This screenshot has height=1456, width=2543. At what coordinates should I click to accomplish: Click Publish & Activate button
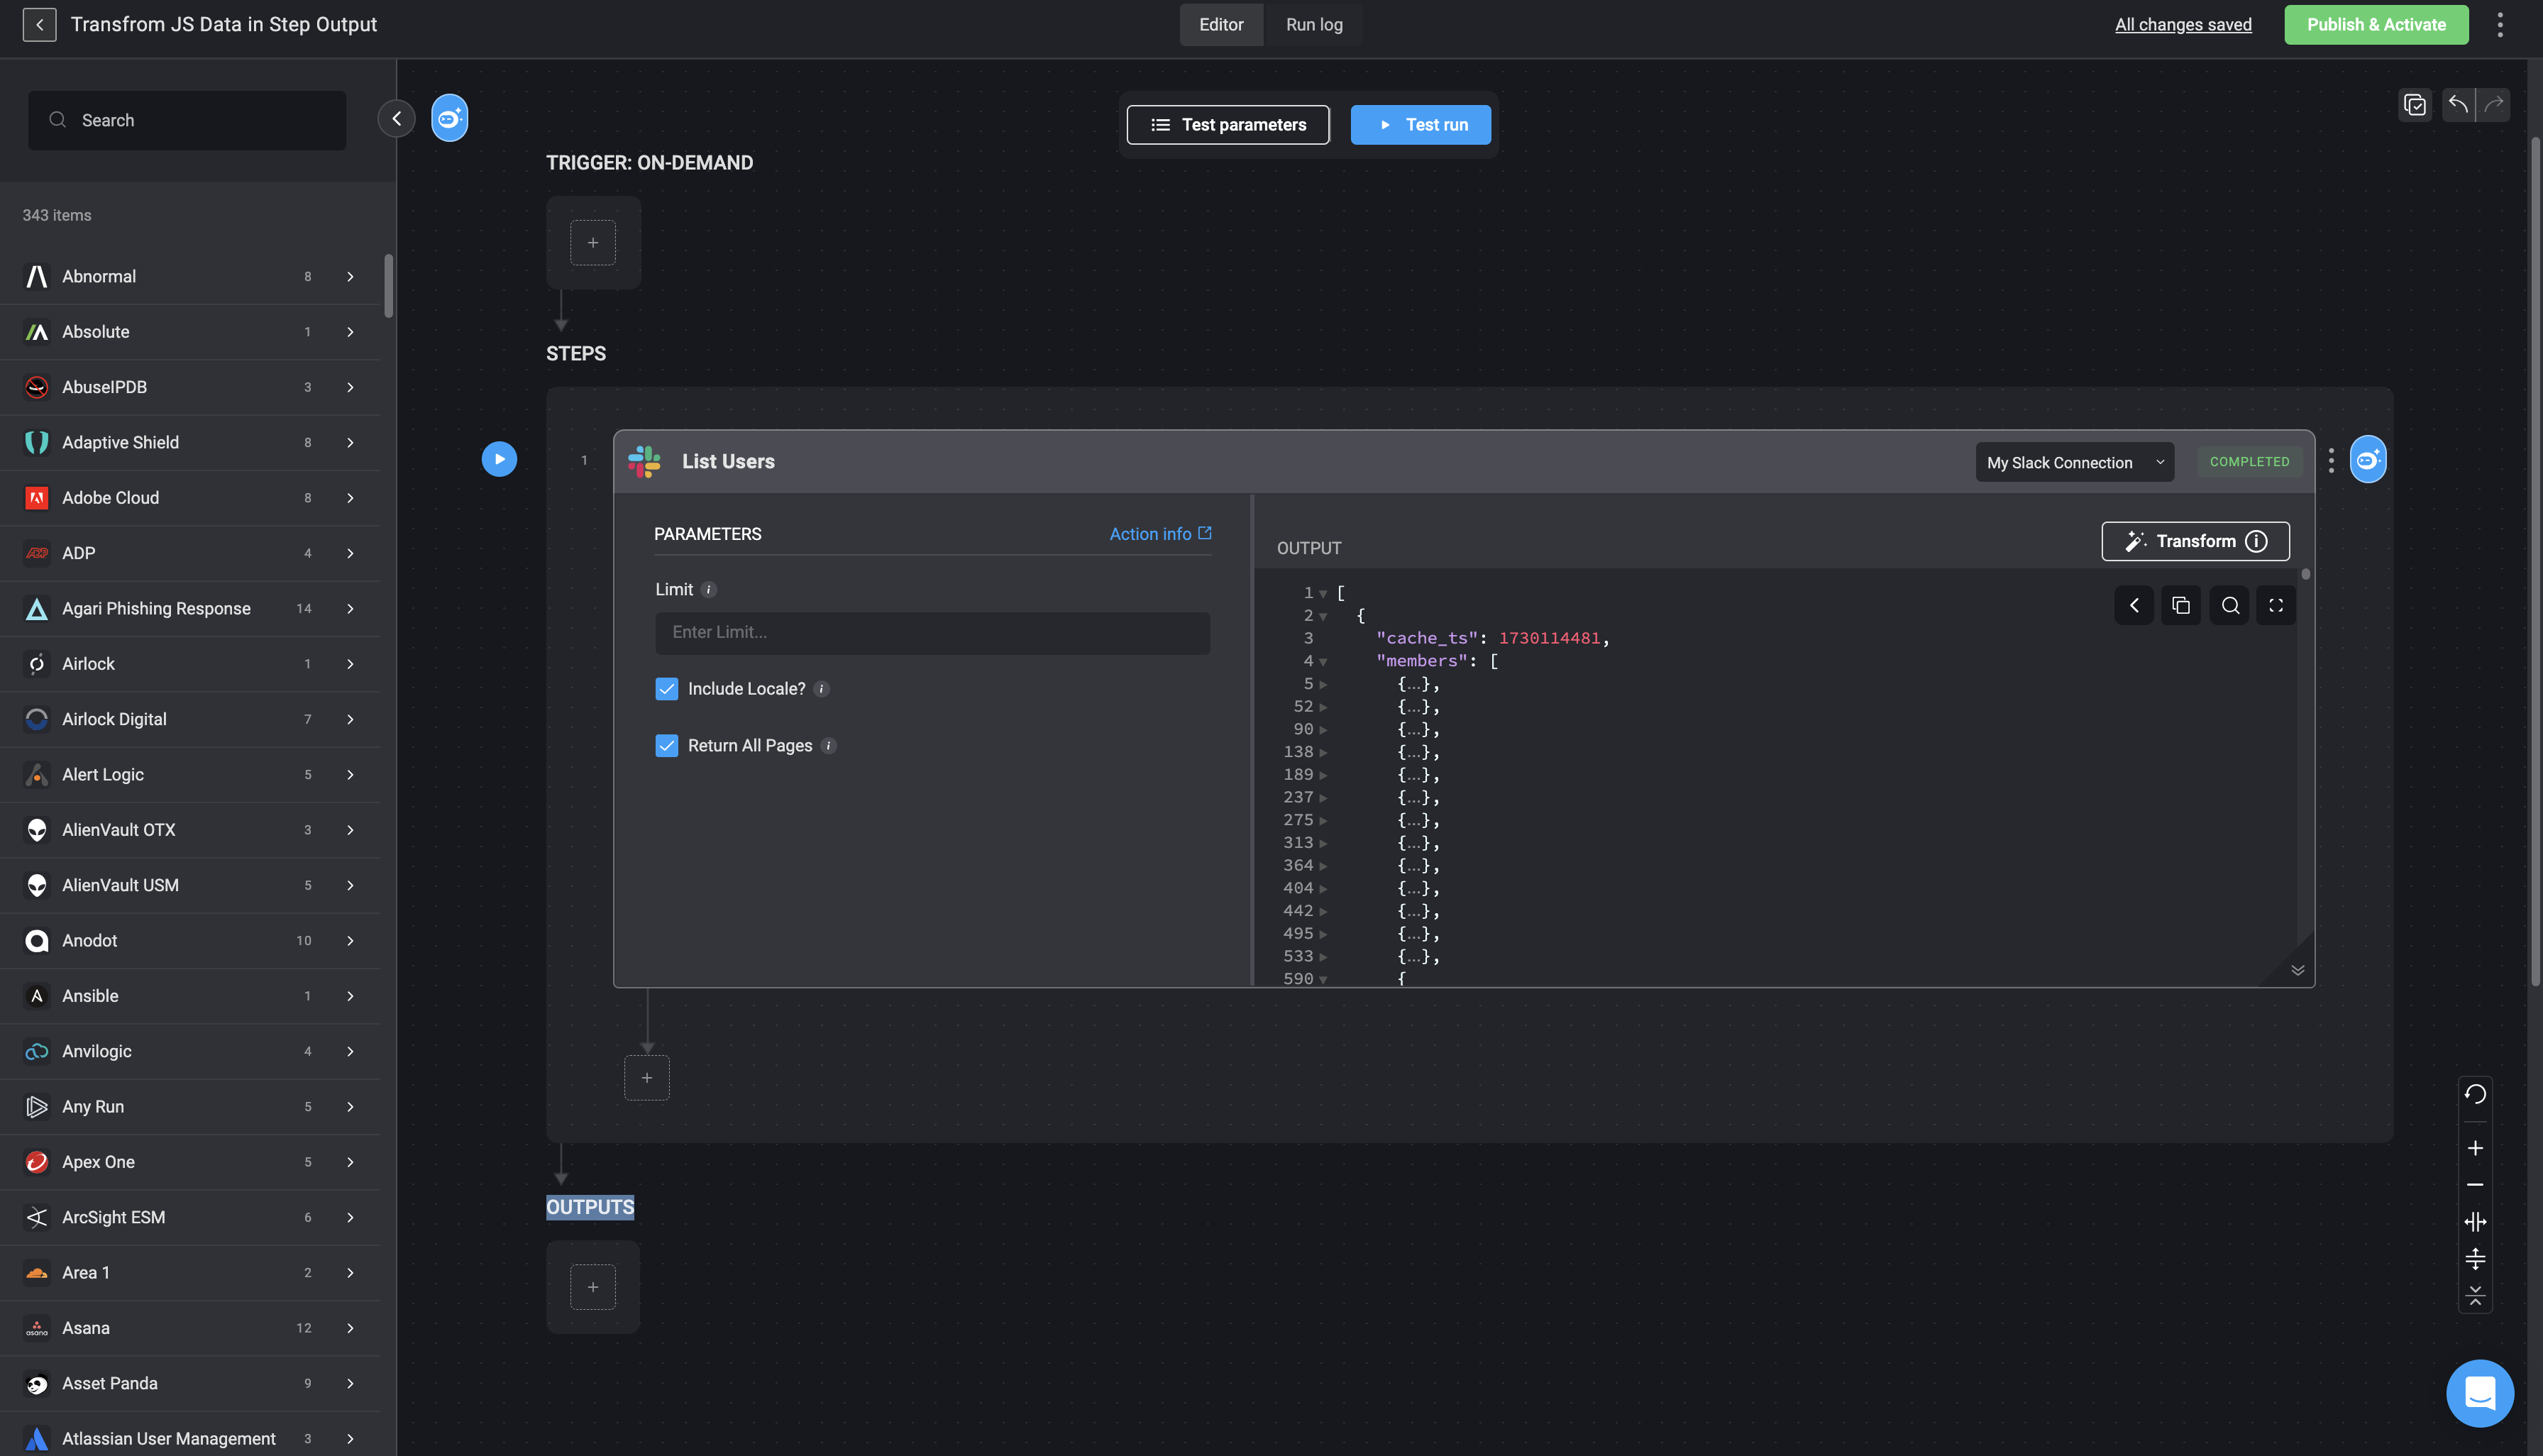[2376, 24]
